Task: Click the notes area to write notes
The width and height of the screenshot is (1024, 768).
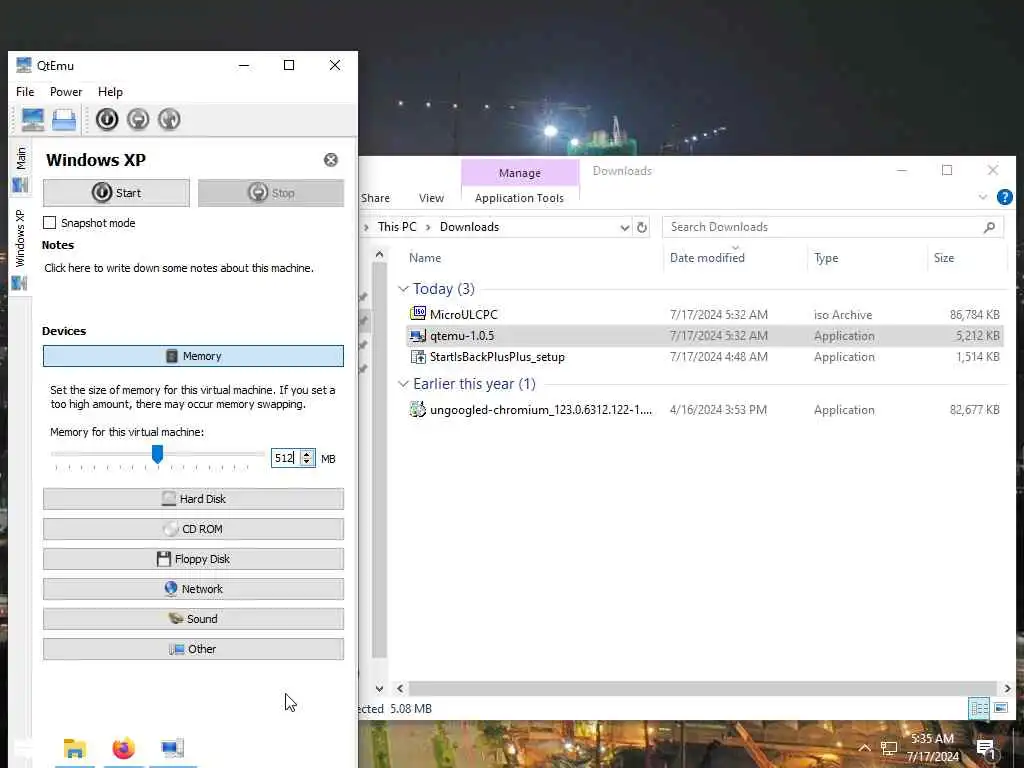Action: [x=179, y=268]
